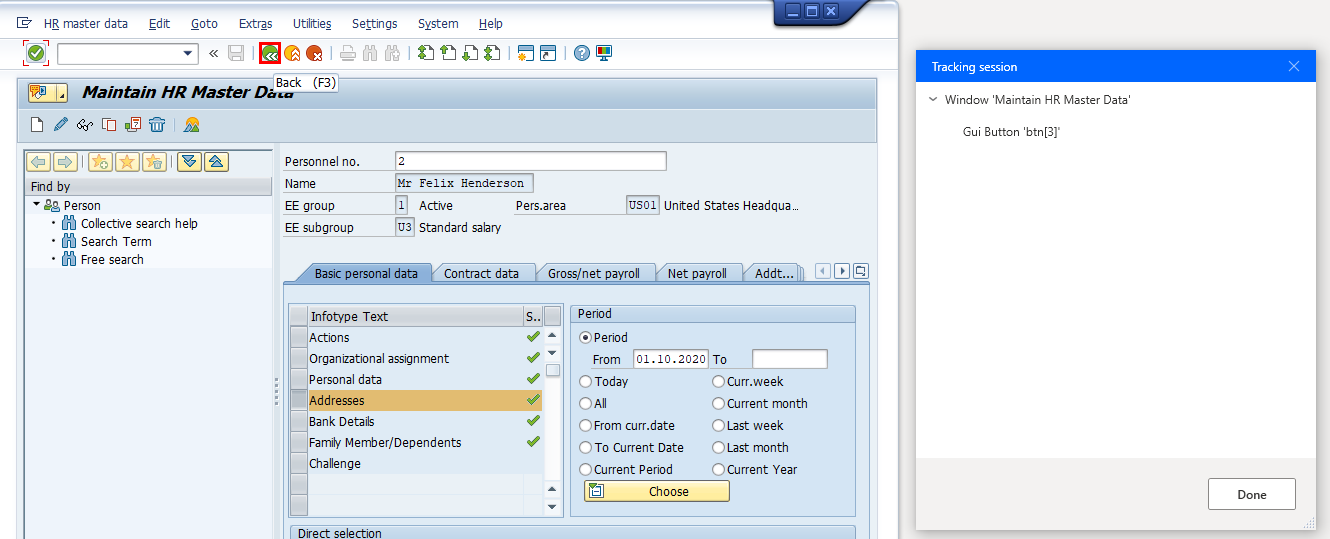The width and height of the screenshot is (1330, 539).
Task: Click the Save diskette icon in toolbar
Action: click(x=236, y=53)
